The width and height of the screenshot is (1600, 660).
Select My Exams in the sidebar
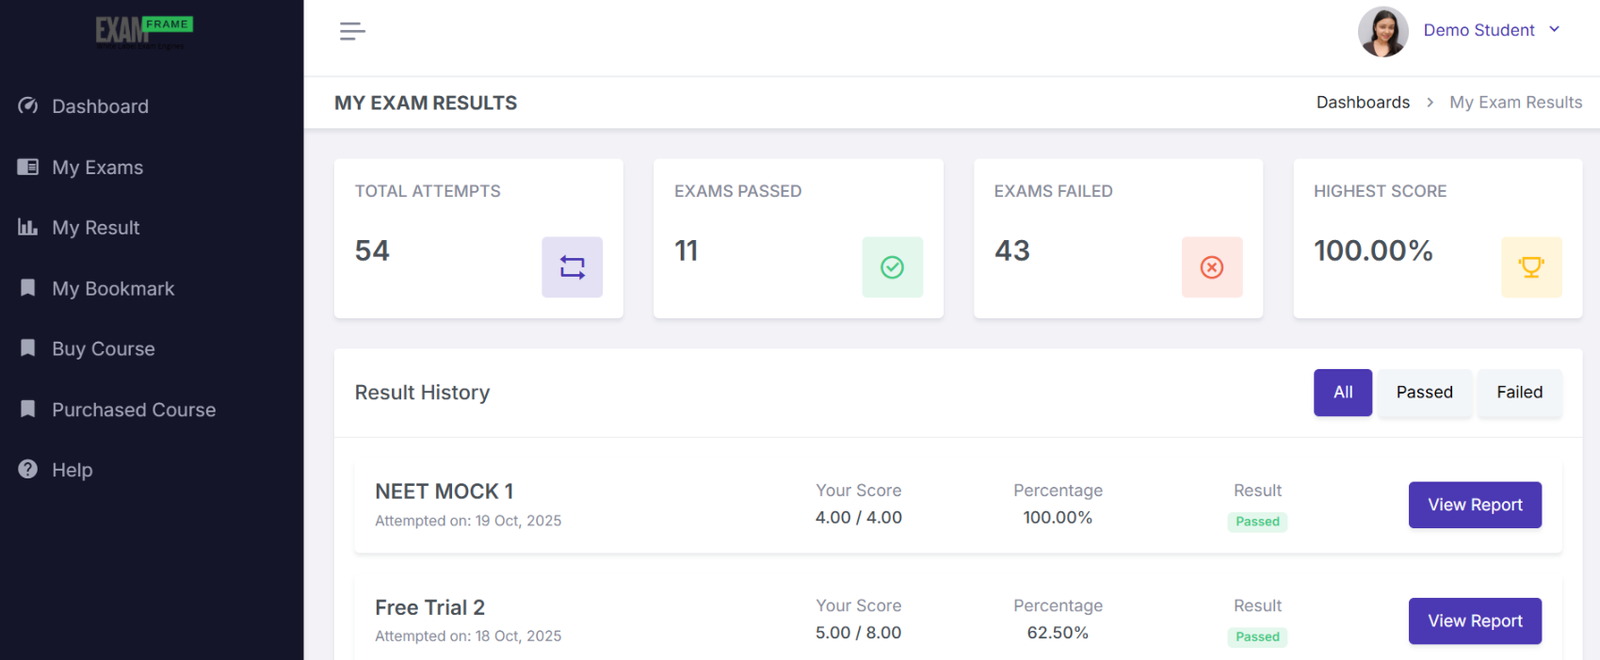tap(96, 167)
